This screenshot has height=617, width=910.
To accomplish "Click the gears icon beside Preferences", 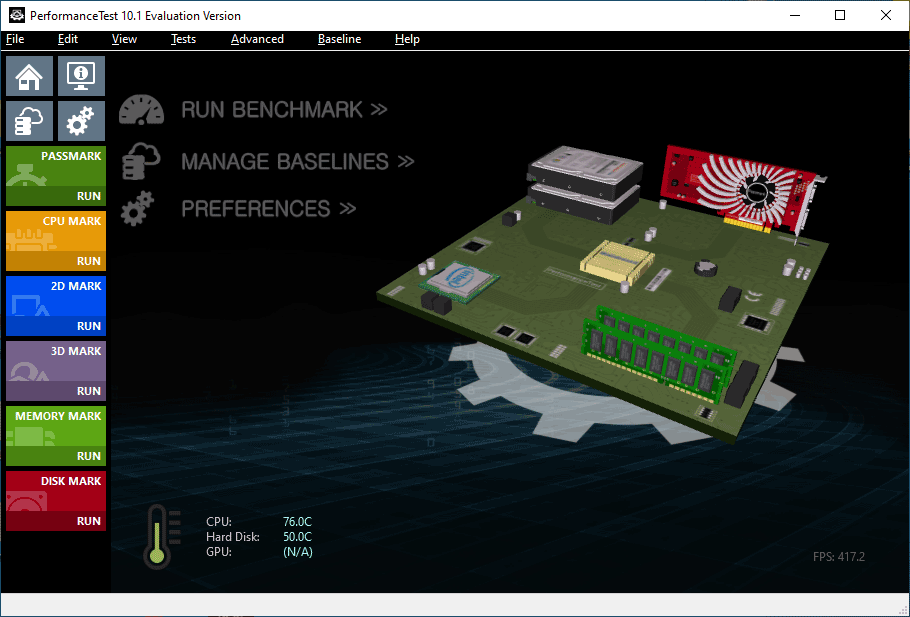I will pyautogui.click(x=138, y=208).
